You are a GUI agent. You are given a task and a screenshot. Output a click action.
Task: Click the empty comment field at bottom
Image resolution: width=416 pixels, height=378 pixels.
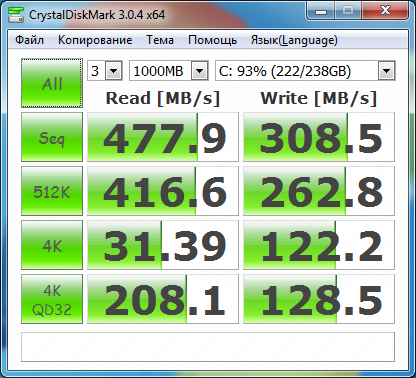(x=208, y=347)
